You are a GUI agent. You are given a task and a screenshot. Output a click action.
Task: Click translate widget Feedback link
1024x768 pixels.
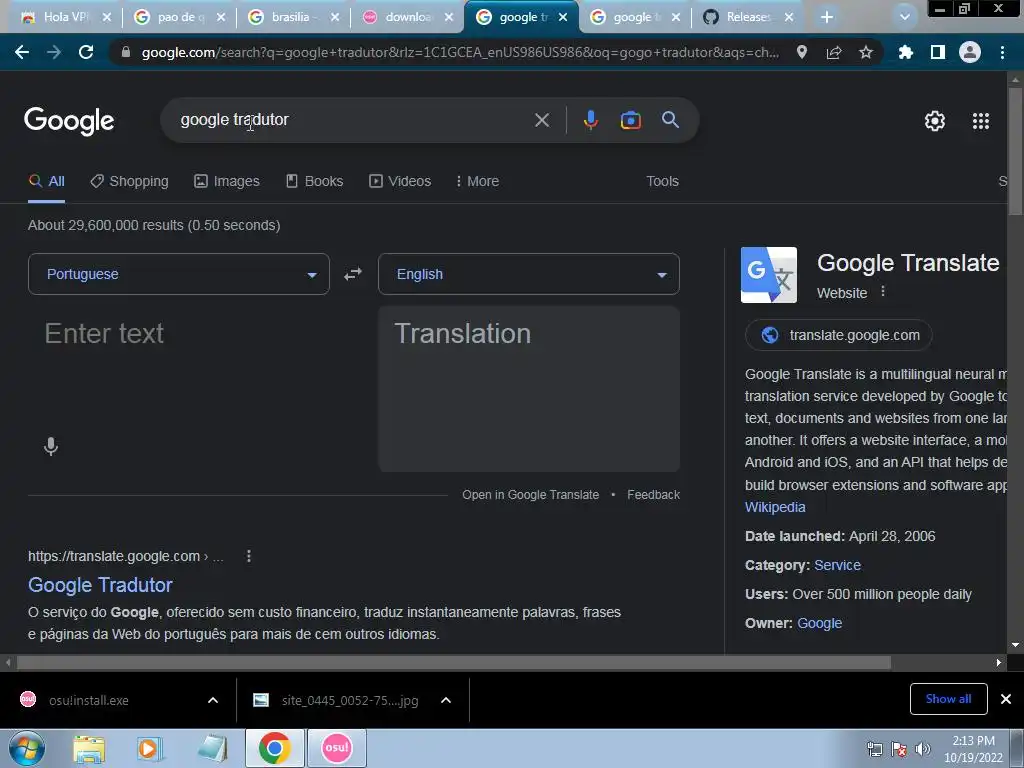click(653, 495)
